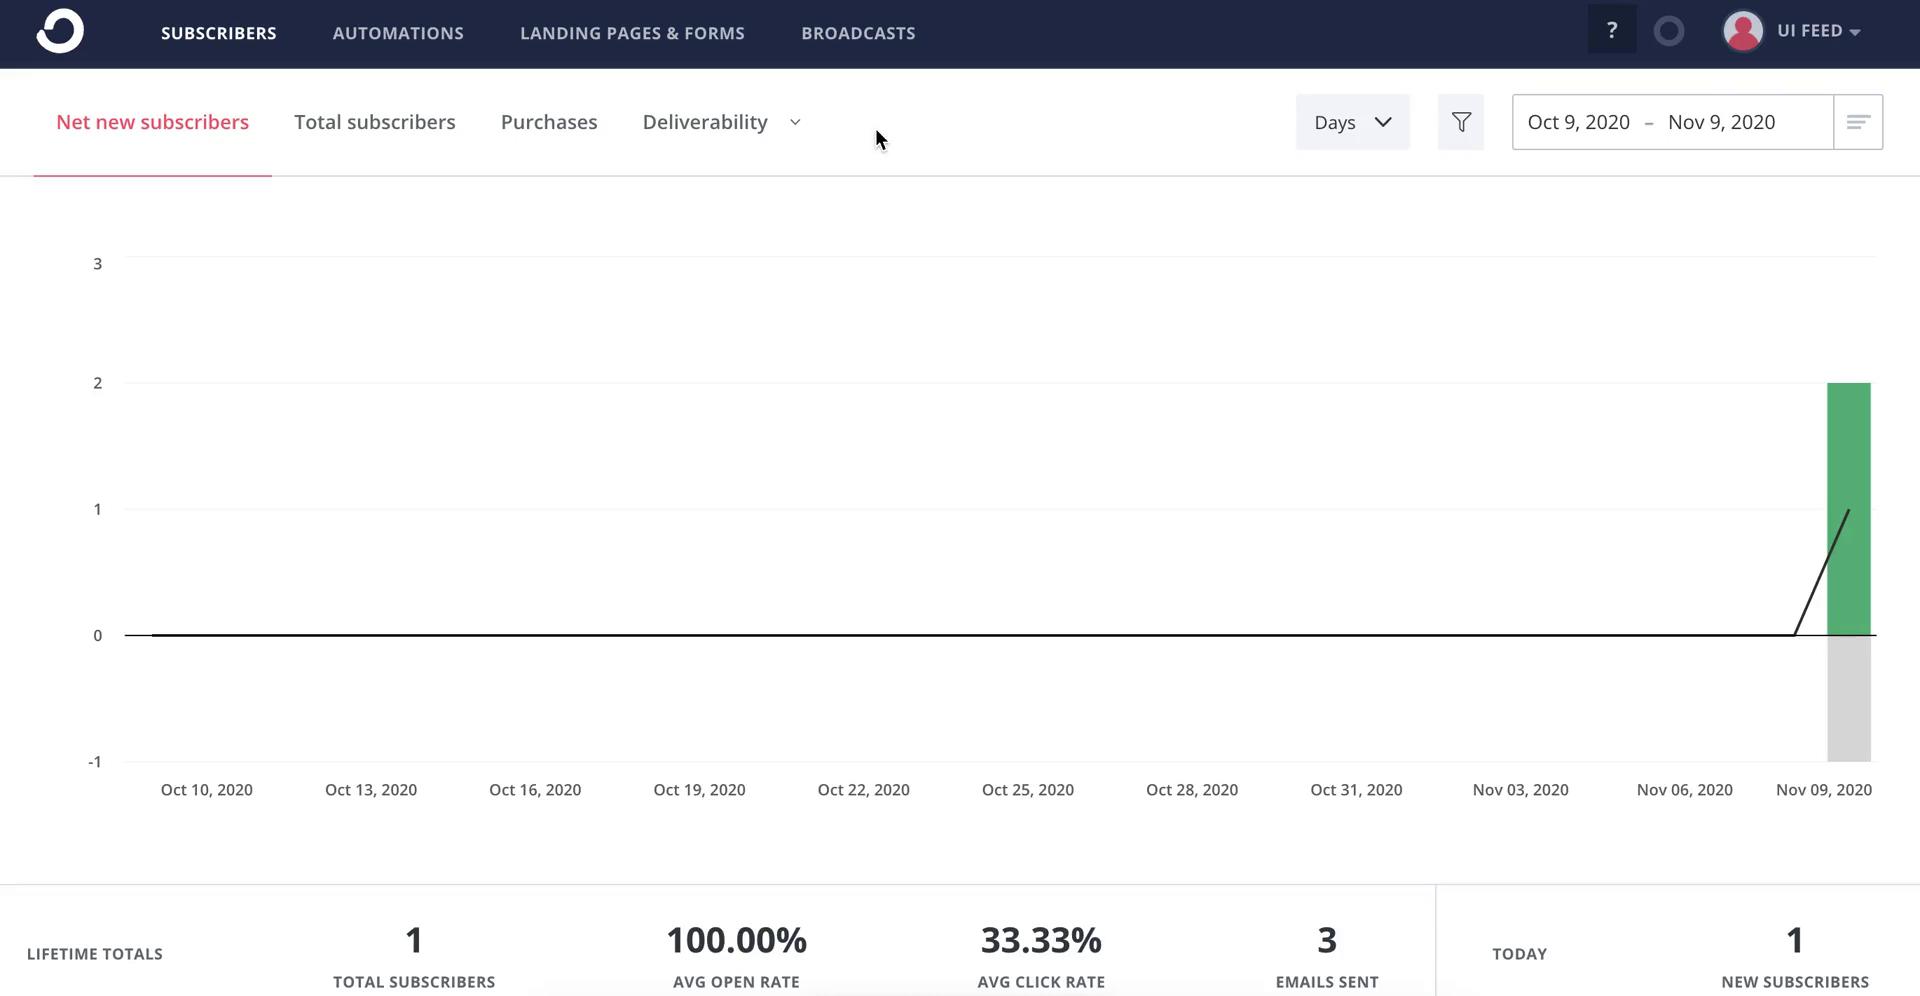Open the filter funnel icon
Viewport: 1920px width, 996px height.
(1461, 122)
